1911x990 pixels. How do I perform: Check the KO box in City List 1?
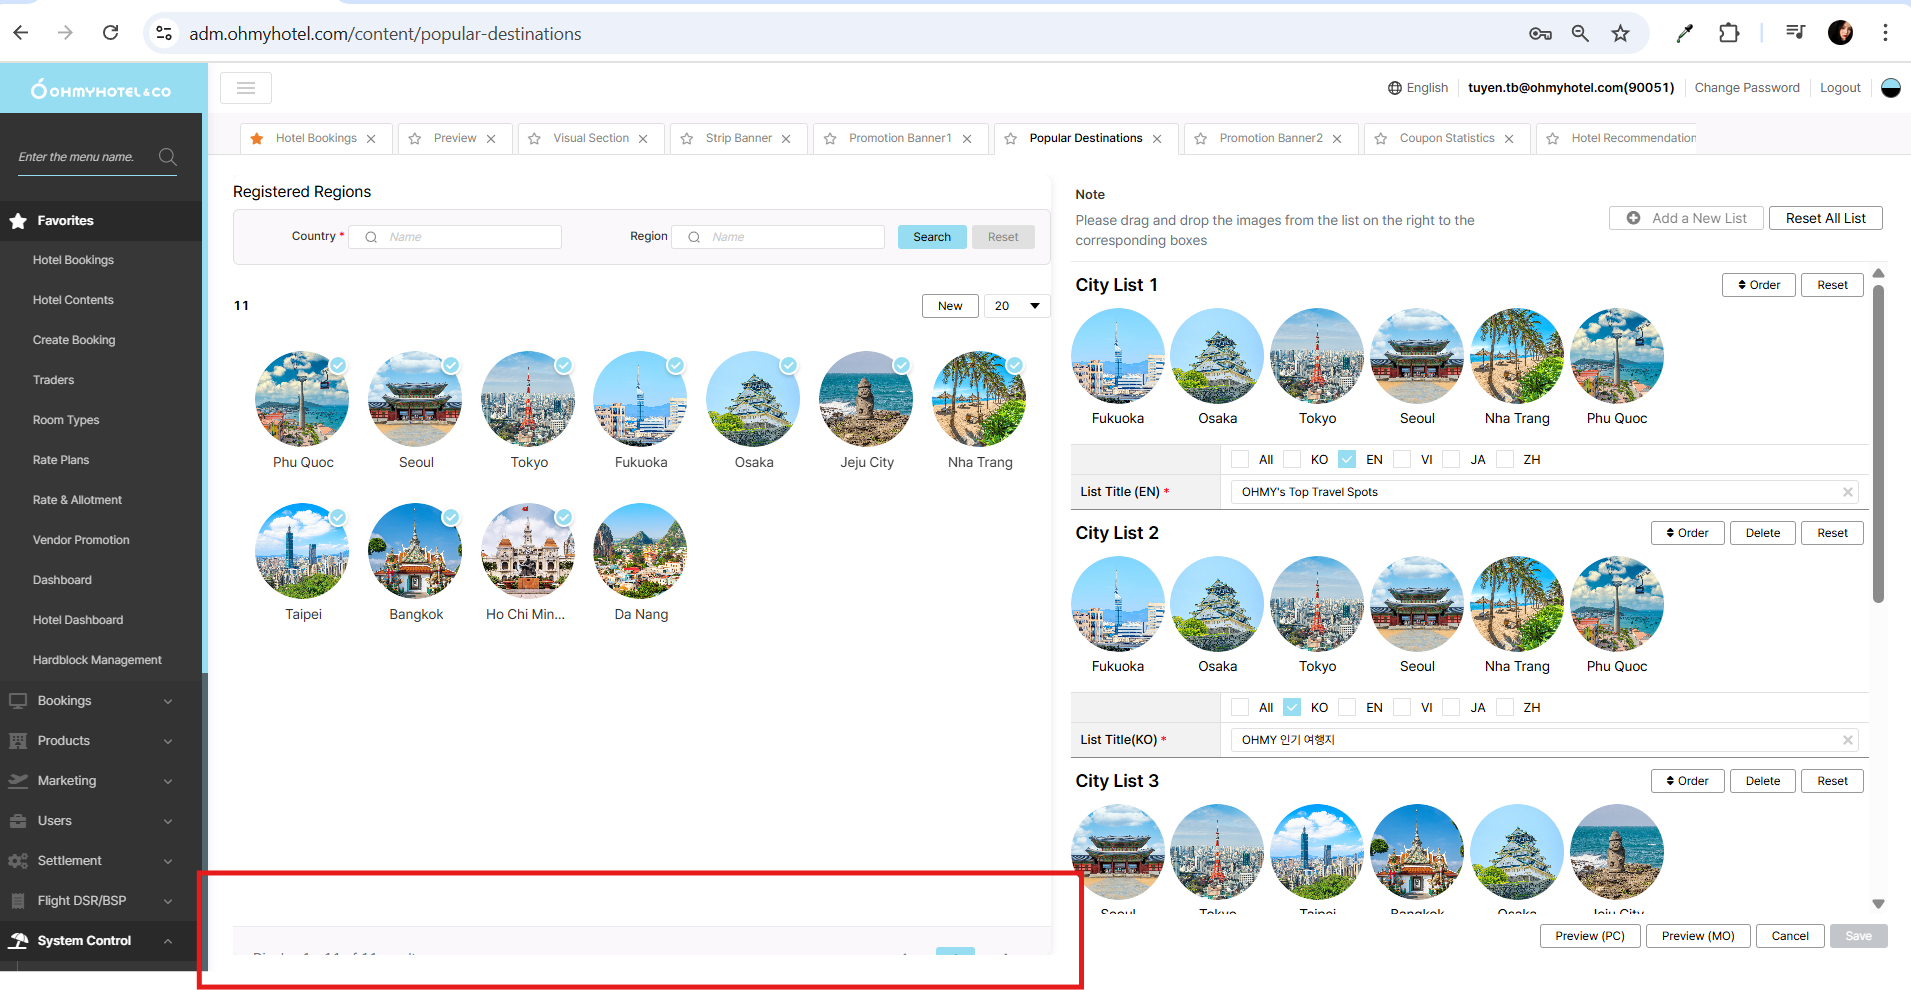1292,459
